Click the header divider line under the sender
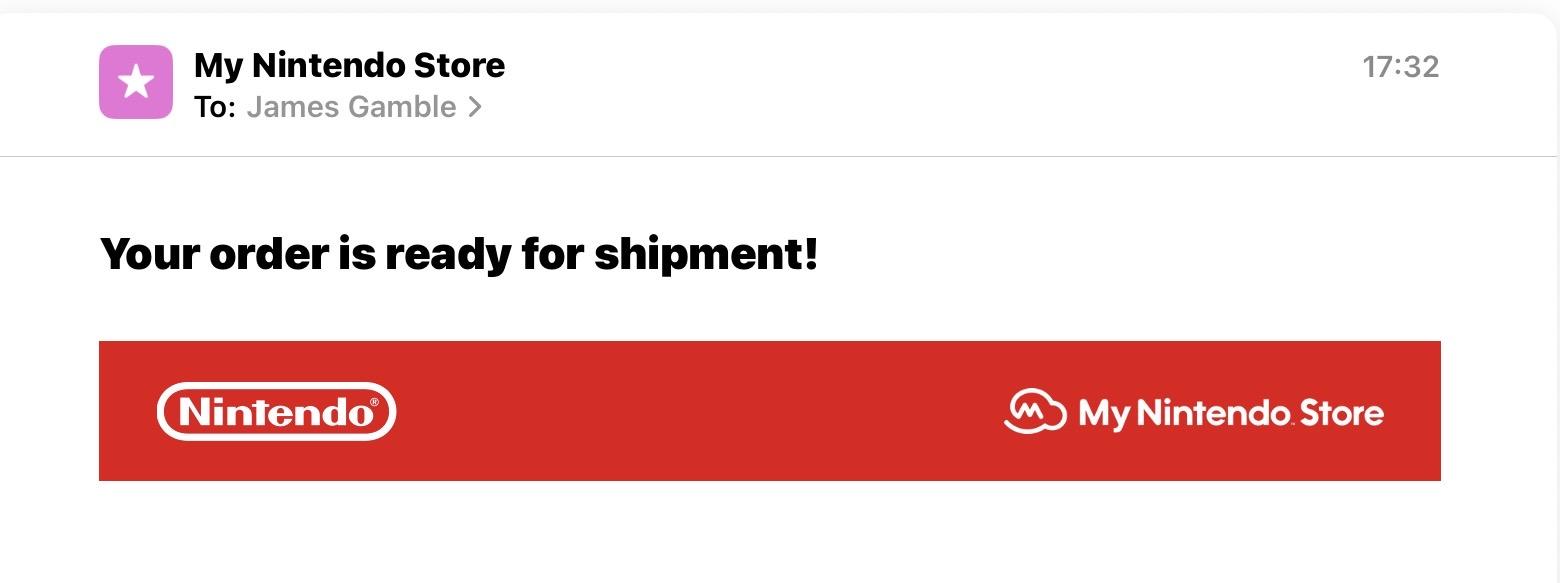 pos(778,156)
